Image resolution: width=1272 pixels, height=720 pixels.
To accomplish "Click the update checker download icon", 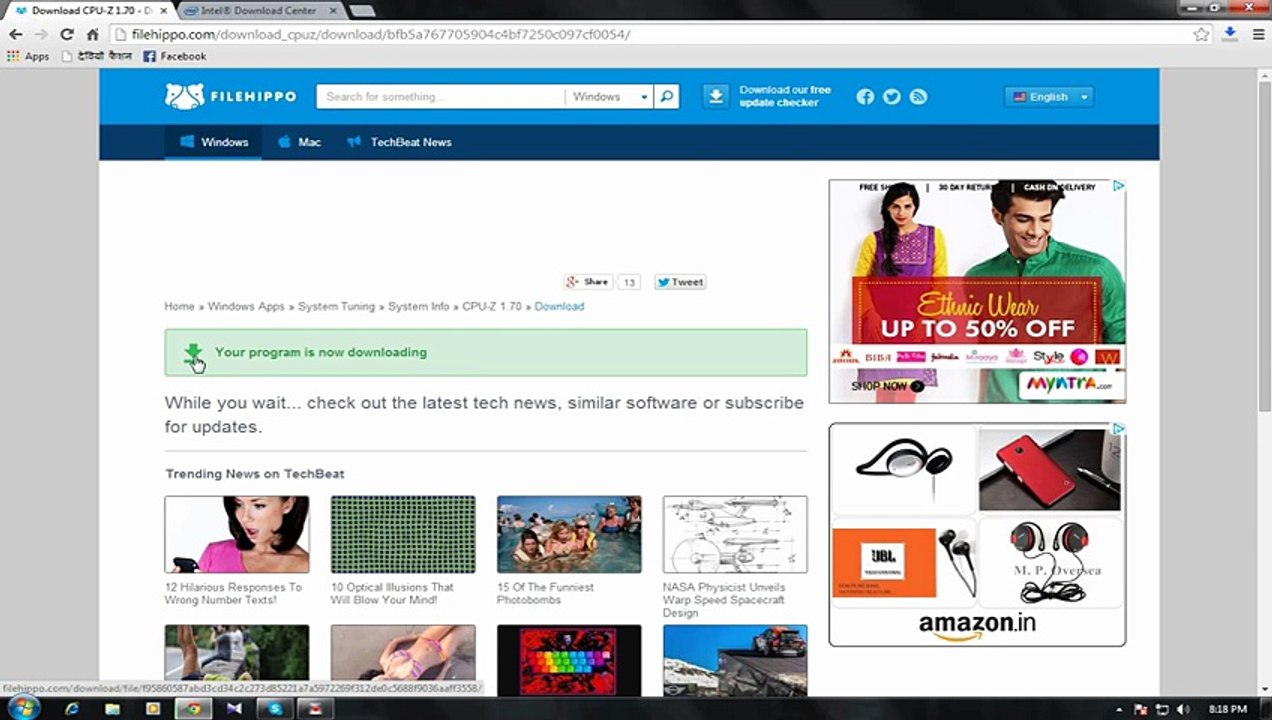I will click(715, 96).
